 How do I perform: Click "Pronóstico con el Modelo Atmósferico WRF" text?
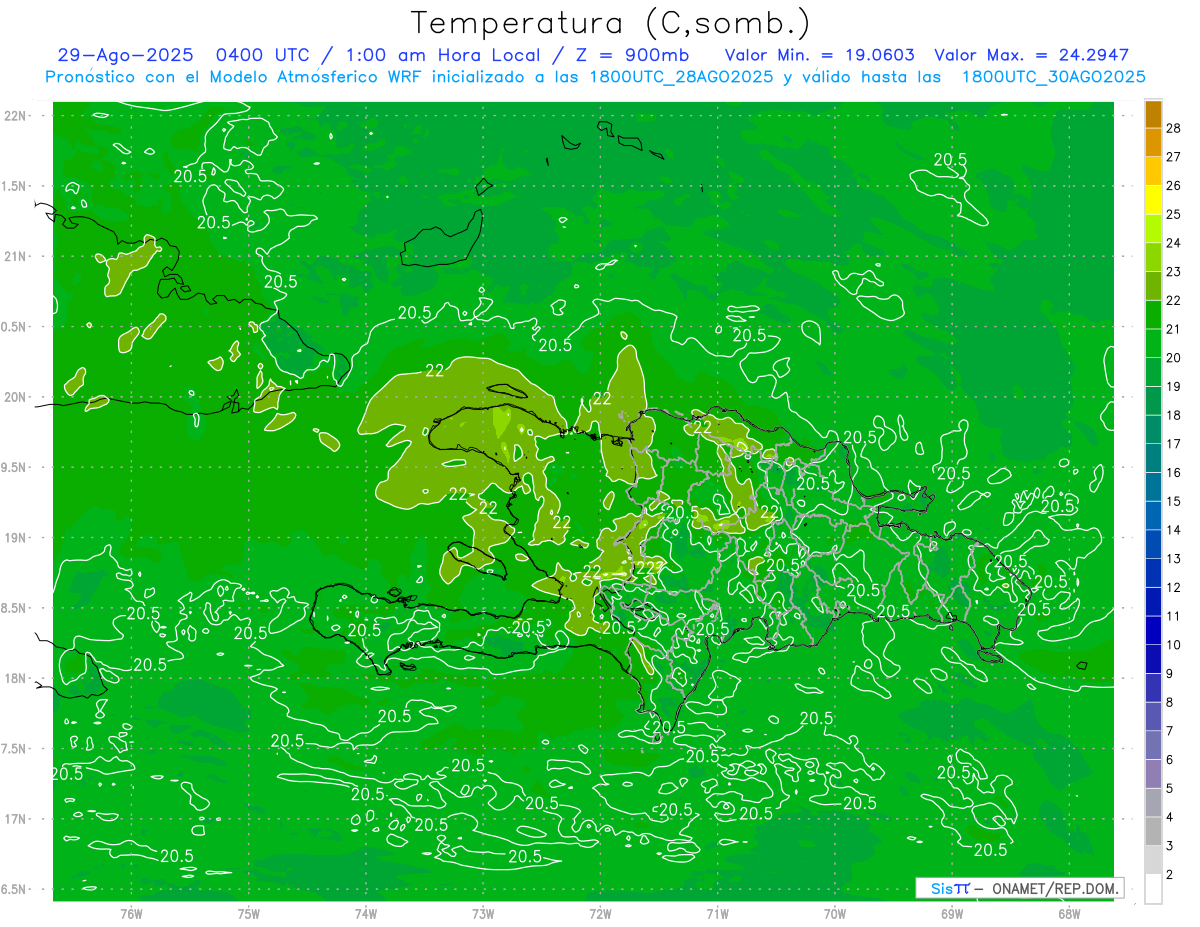click(234, 77)
